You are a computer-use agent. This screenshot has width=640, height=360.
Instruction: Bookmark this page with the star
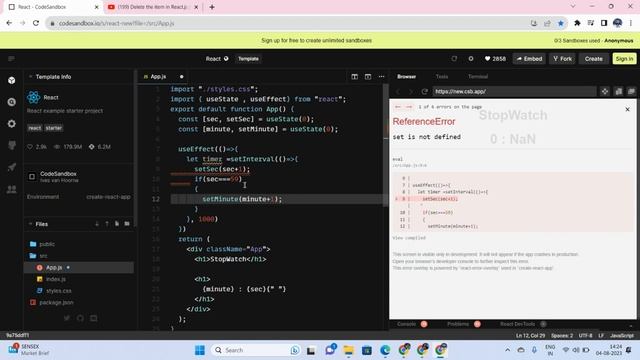pos(561,23)
